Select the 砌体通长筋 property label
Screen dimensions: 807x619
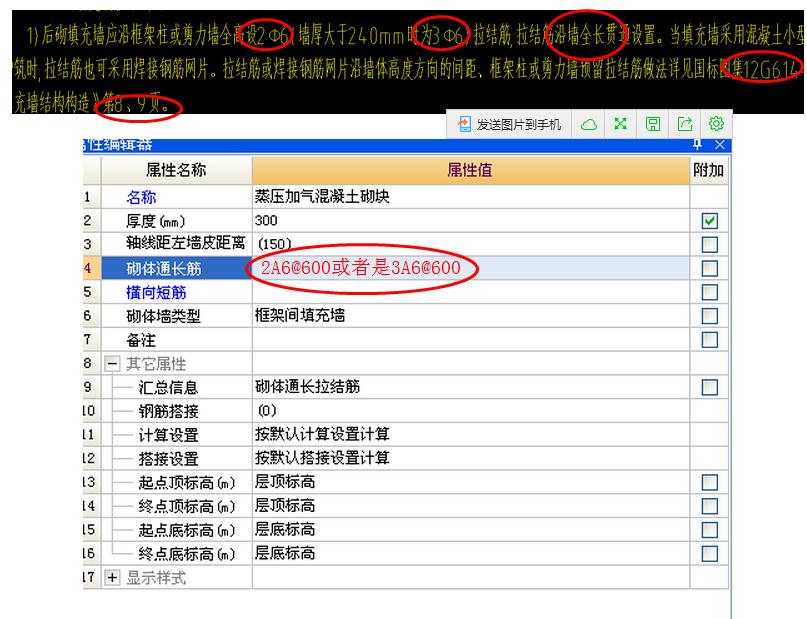[164, 269]
